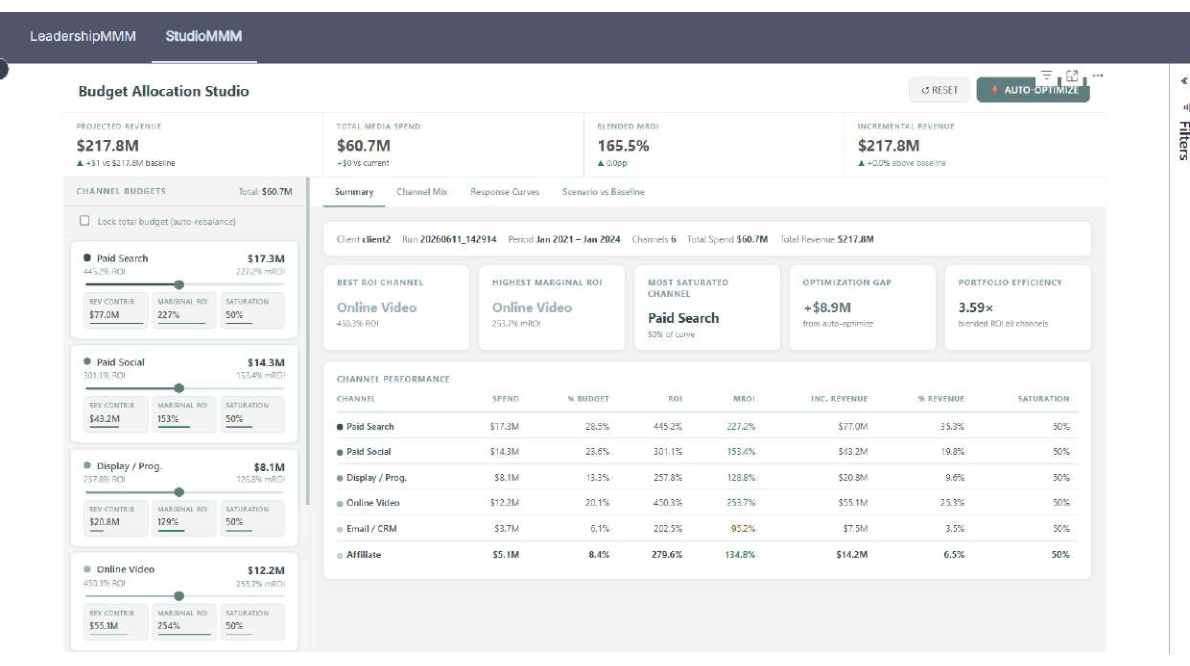Image resolution: width=1190 pixels, height=666 pixels.
Task: View the Scenario vs Baseline tab
Action: coord(603,192)
